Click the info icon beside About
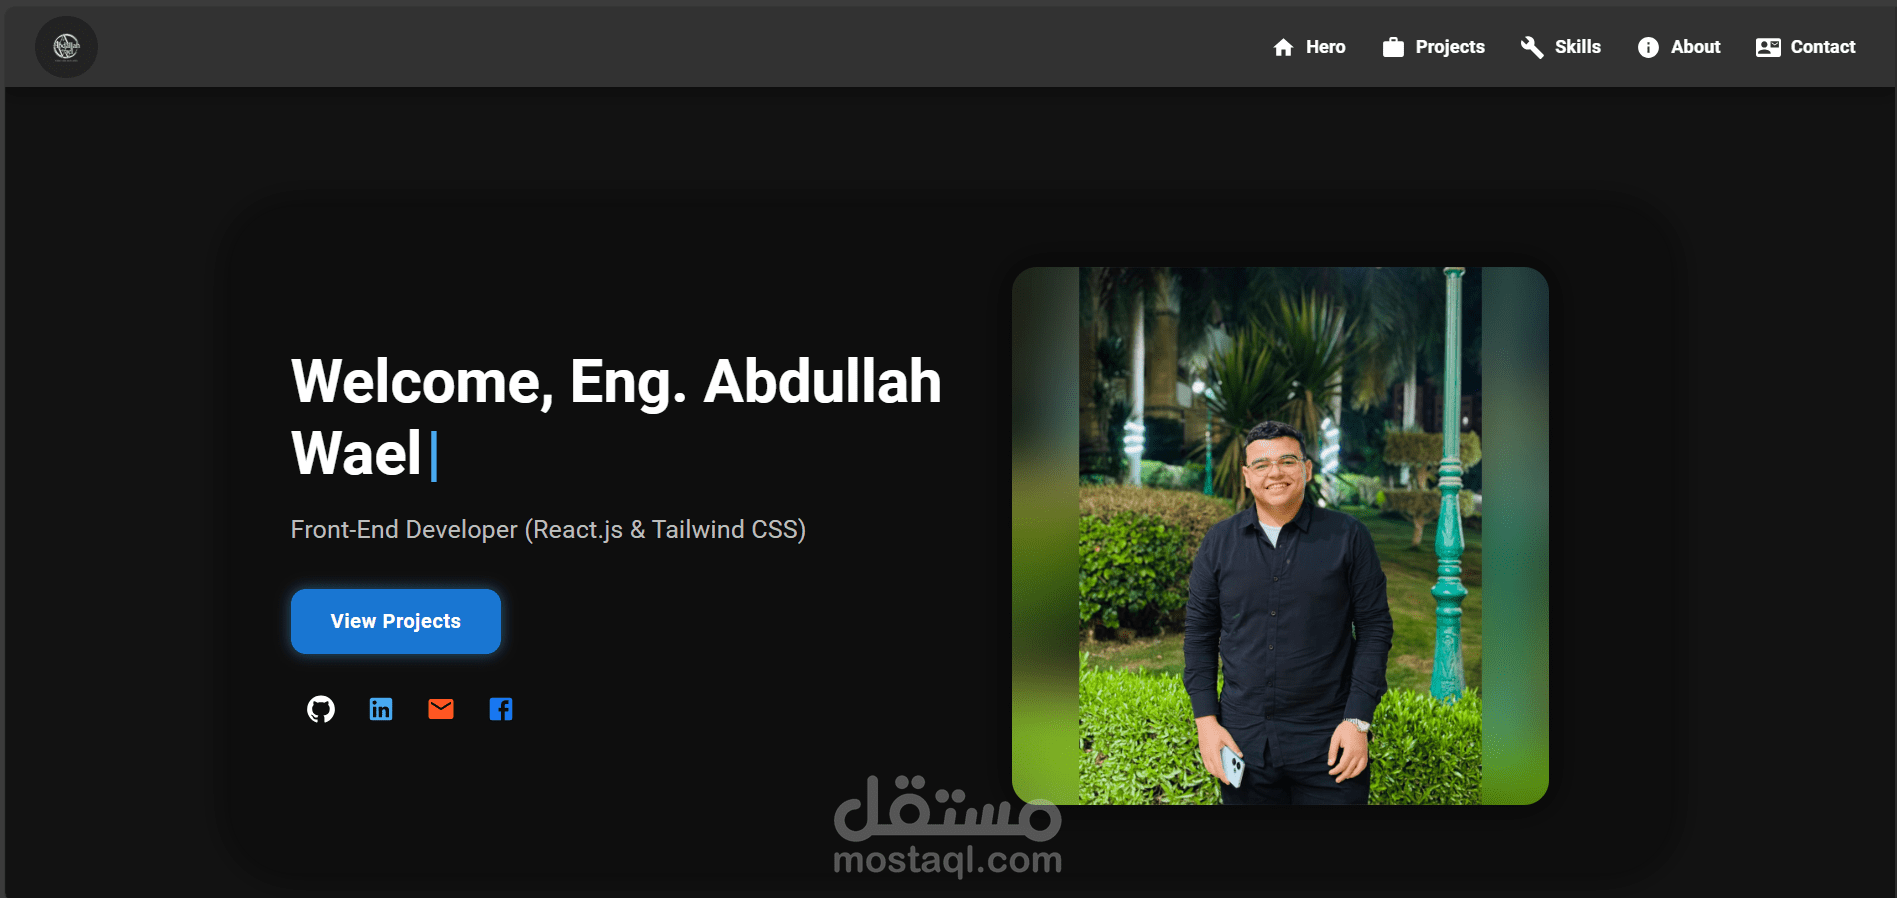Viewport: 1897px width, 898px height. pos(1648,47)
